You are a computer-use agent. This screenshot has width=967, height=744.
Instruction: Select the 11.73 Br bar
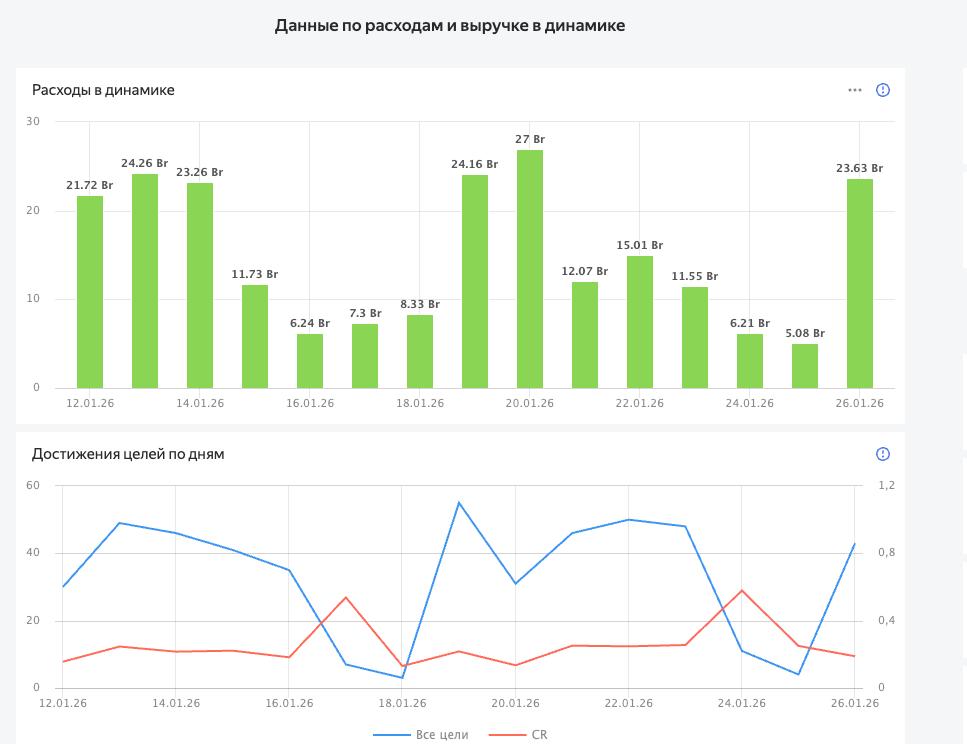click(255, 336)
